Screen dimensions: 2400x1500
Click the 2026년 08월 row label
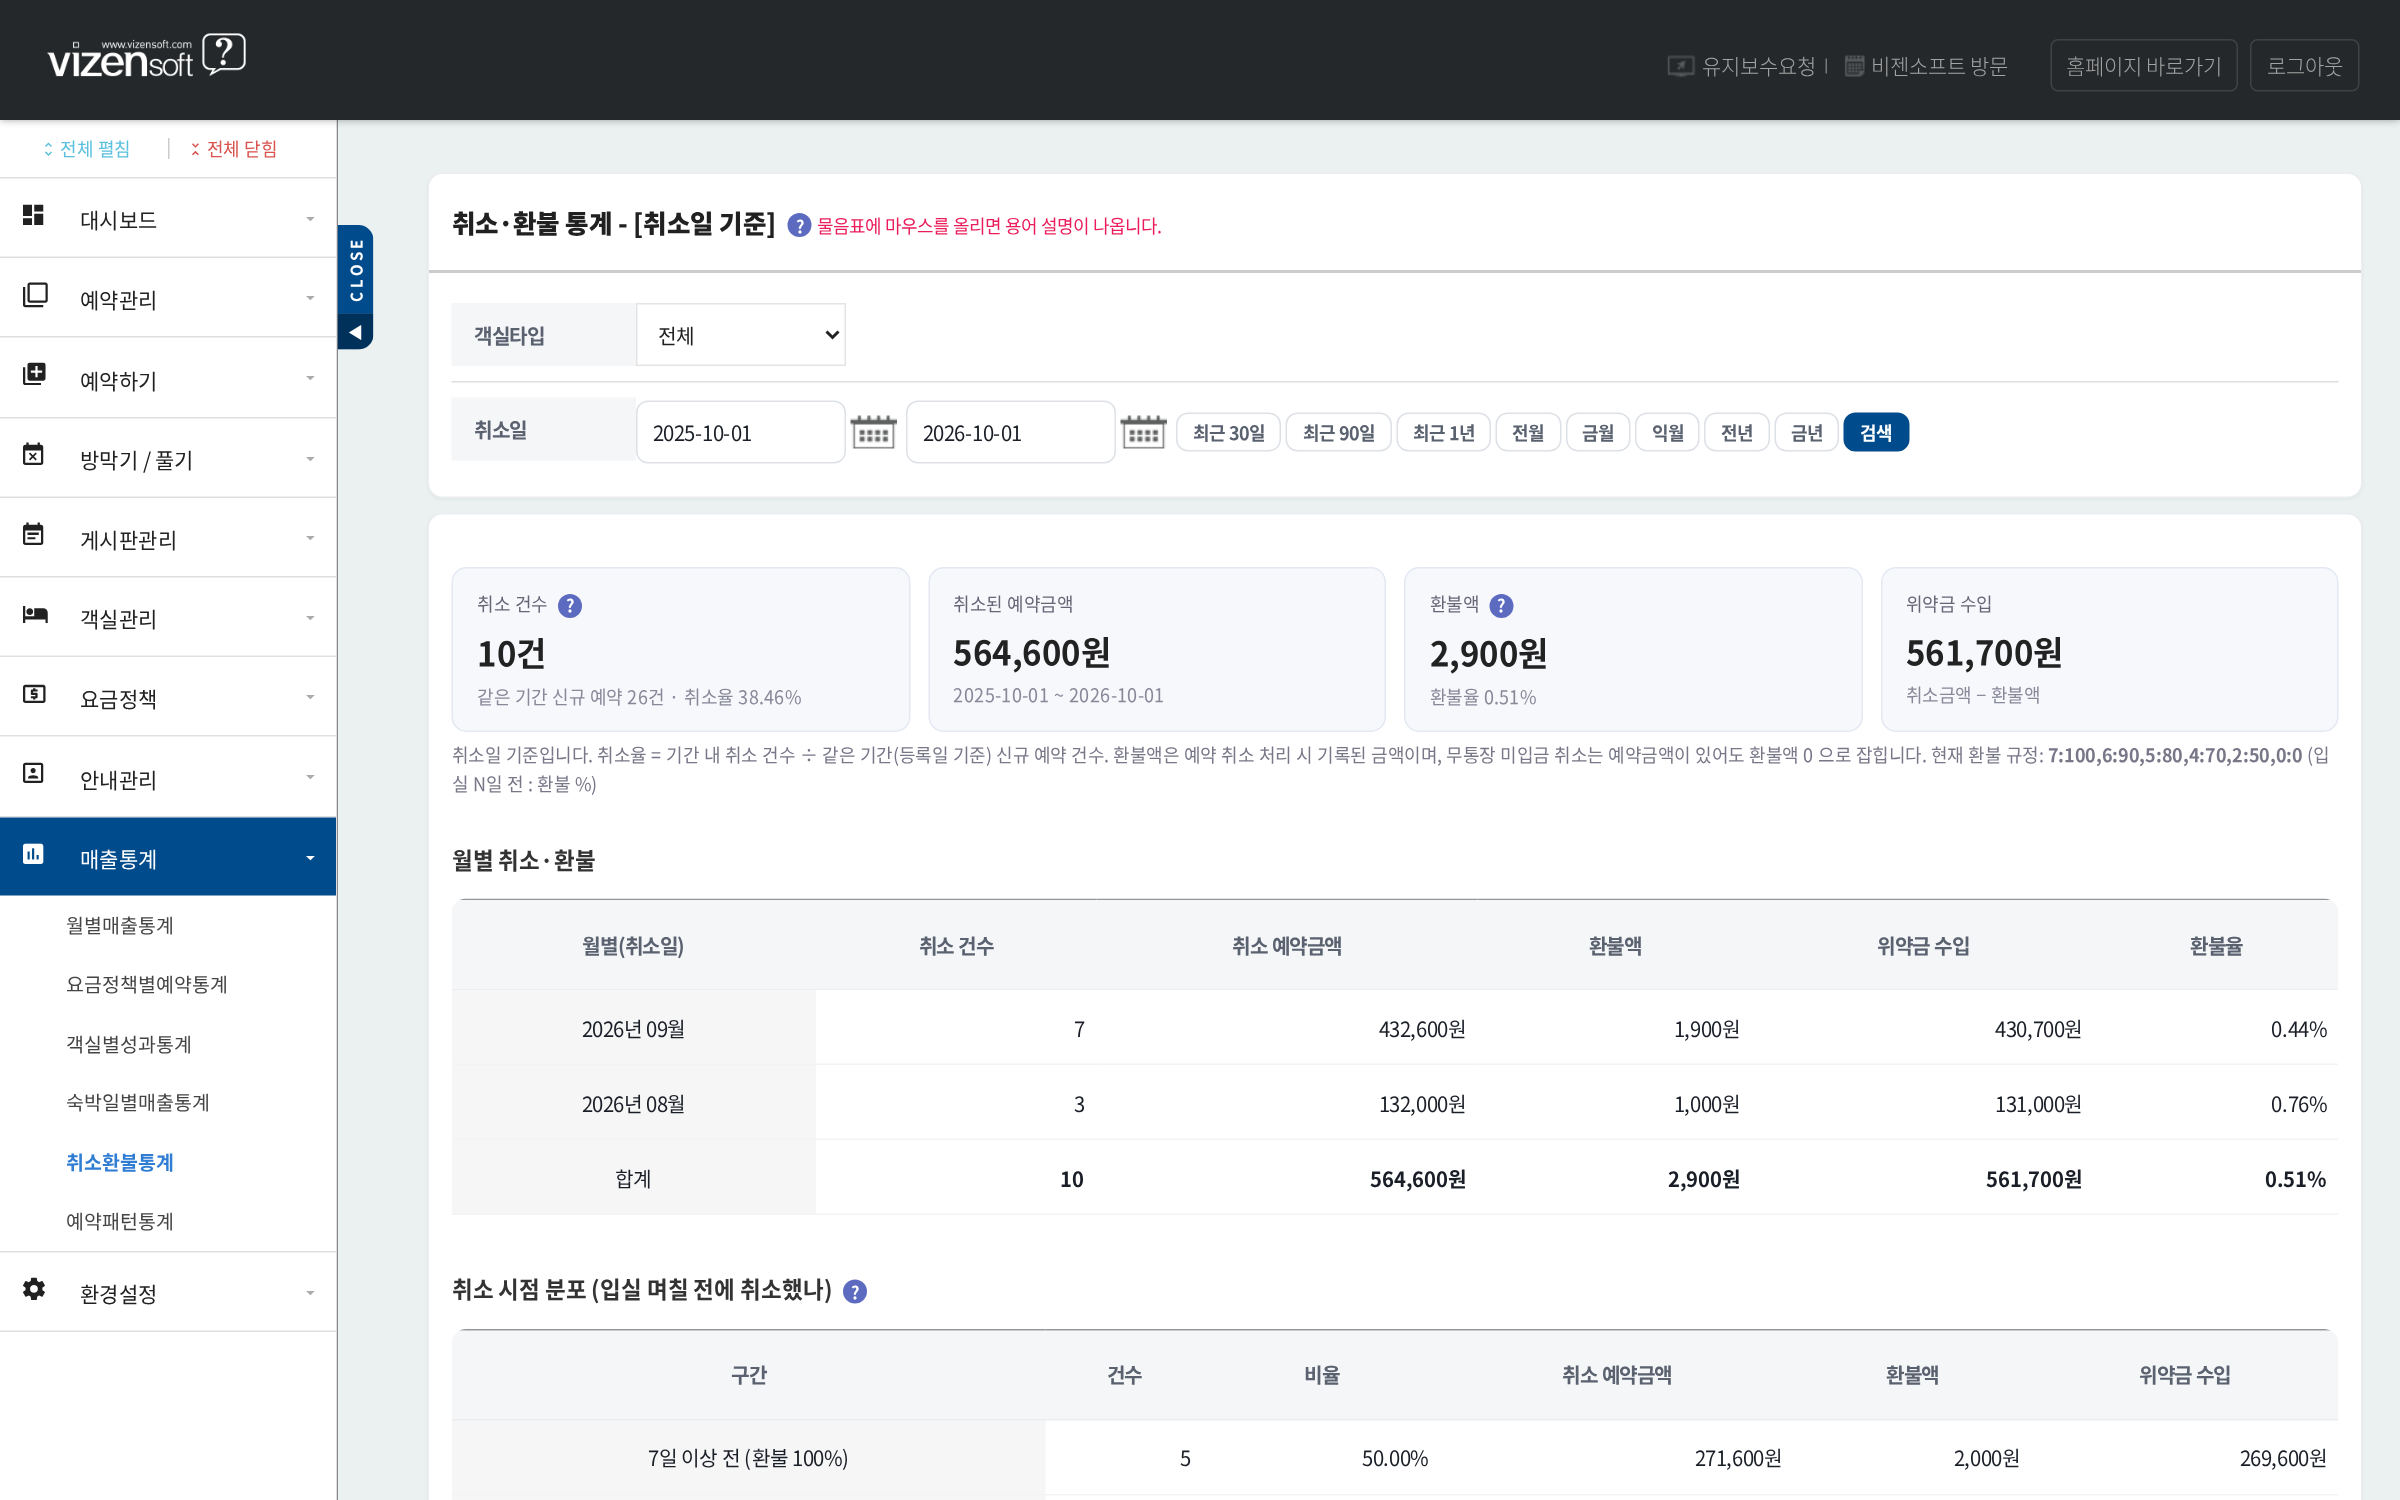tap(634, 1104)
